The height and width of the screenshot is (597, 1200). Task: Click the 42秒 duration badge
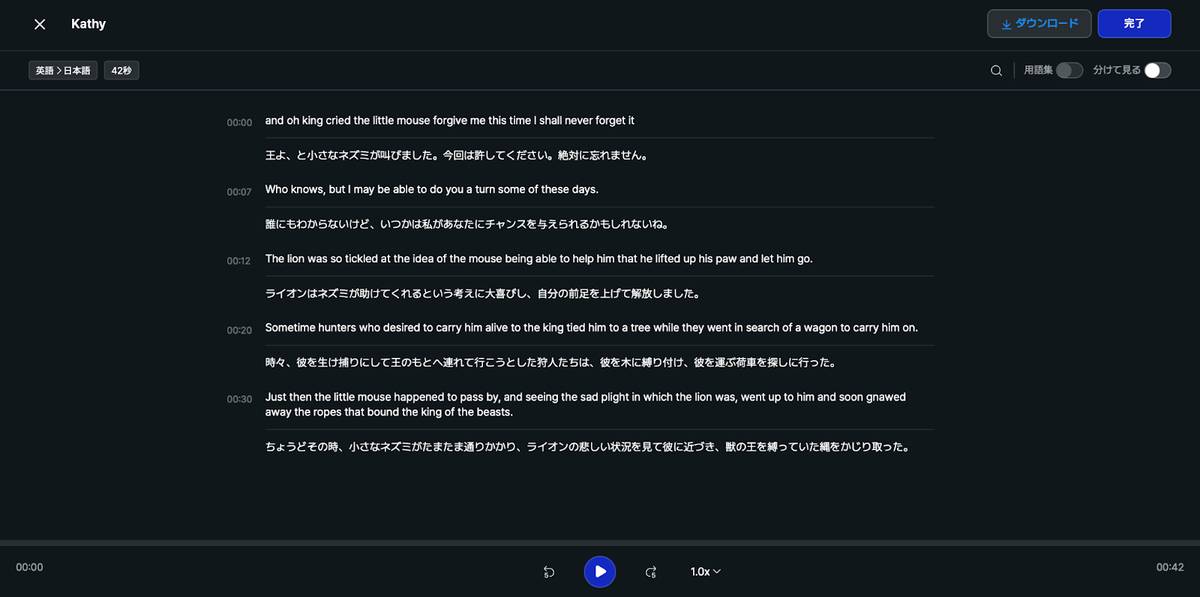click(121, 70)
